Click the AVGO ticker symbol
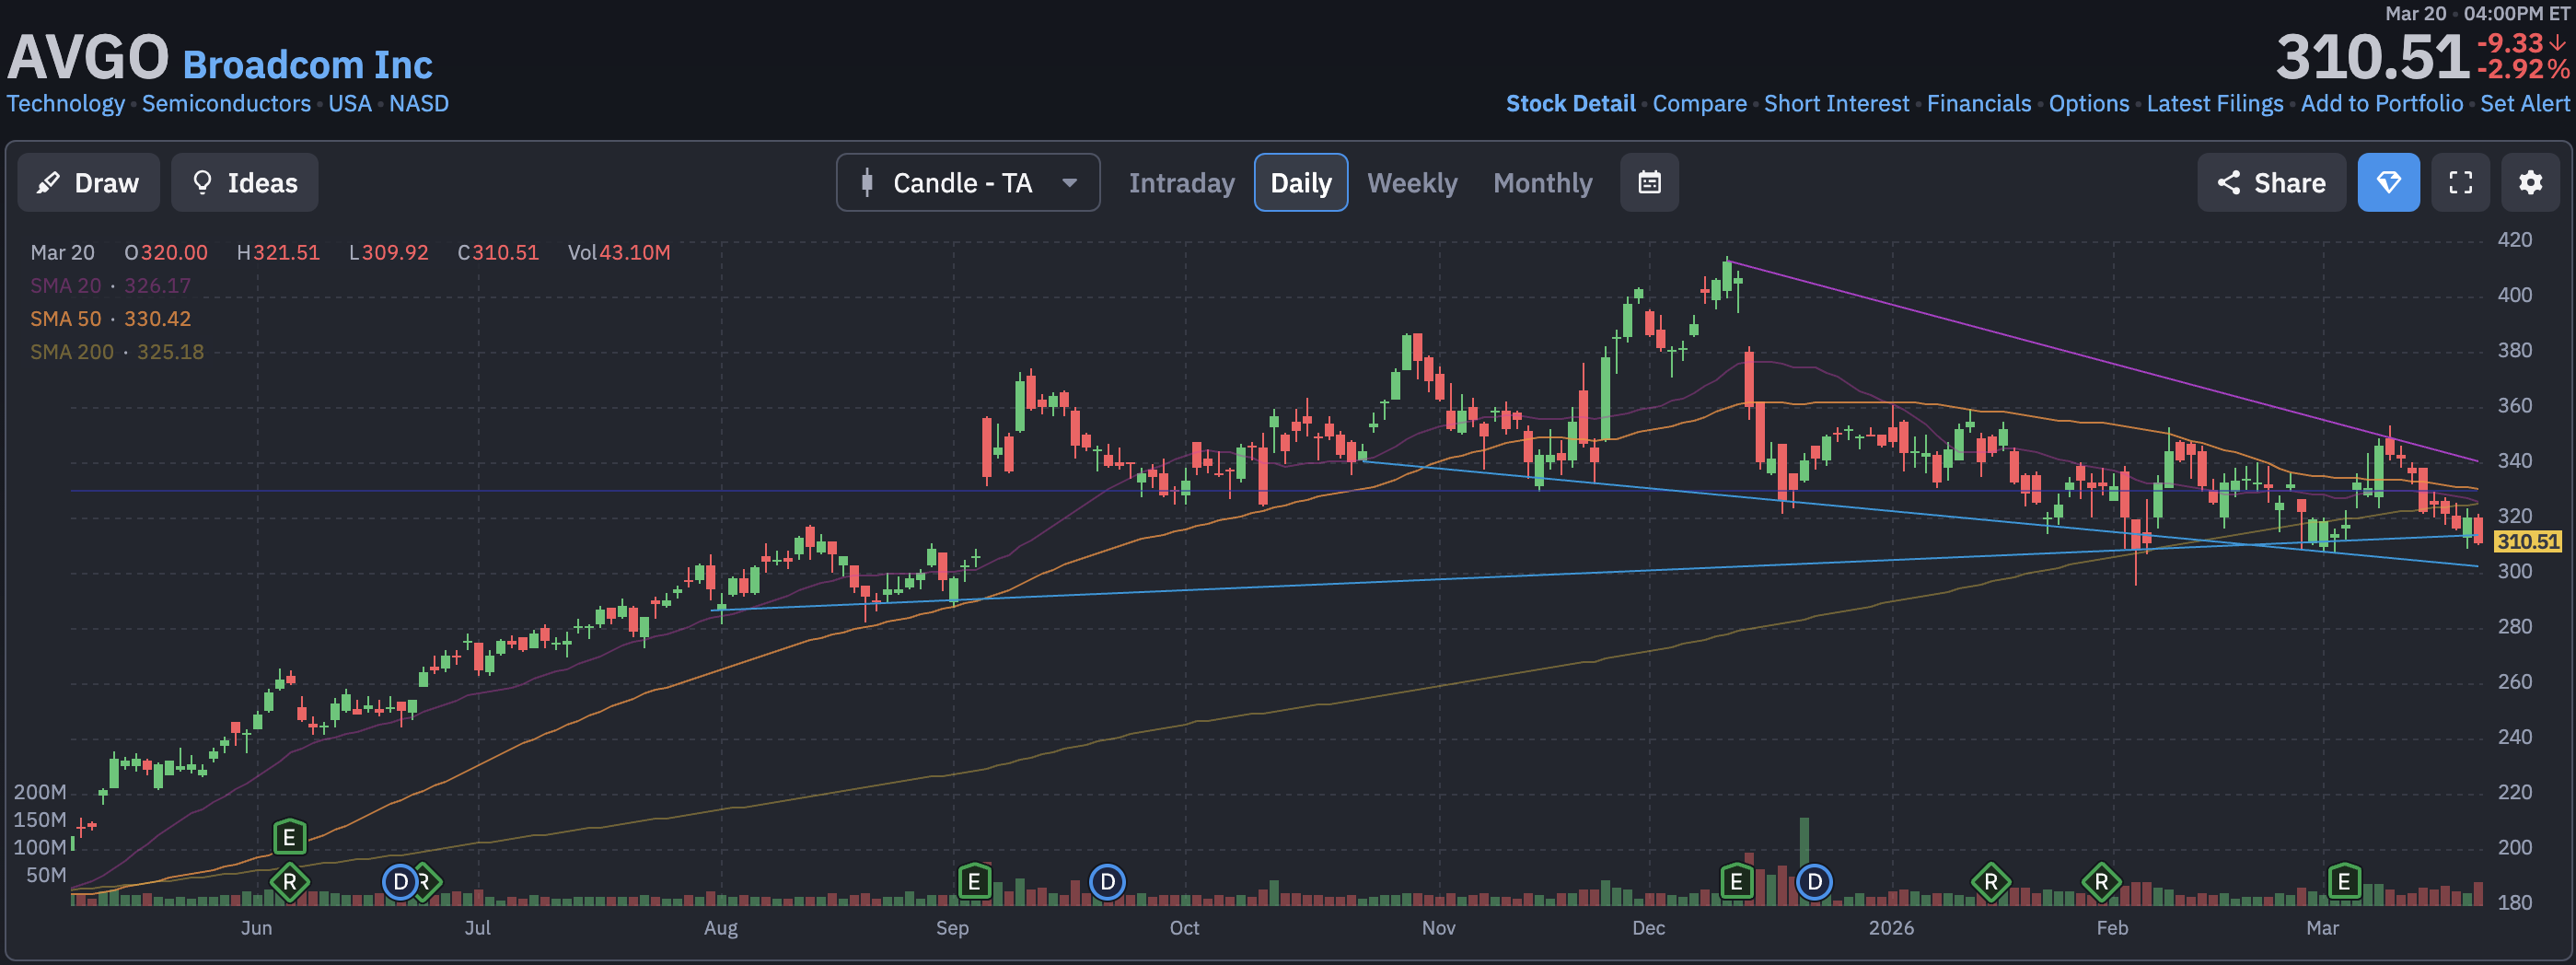 pyautogui.click(x=88, y=57)
